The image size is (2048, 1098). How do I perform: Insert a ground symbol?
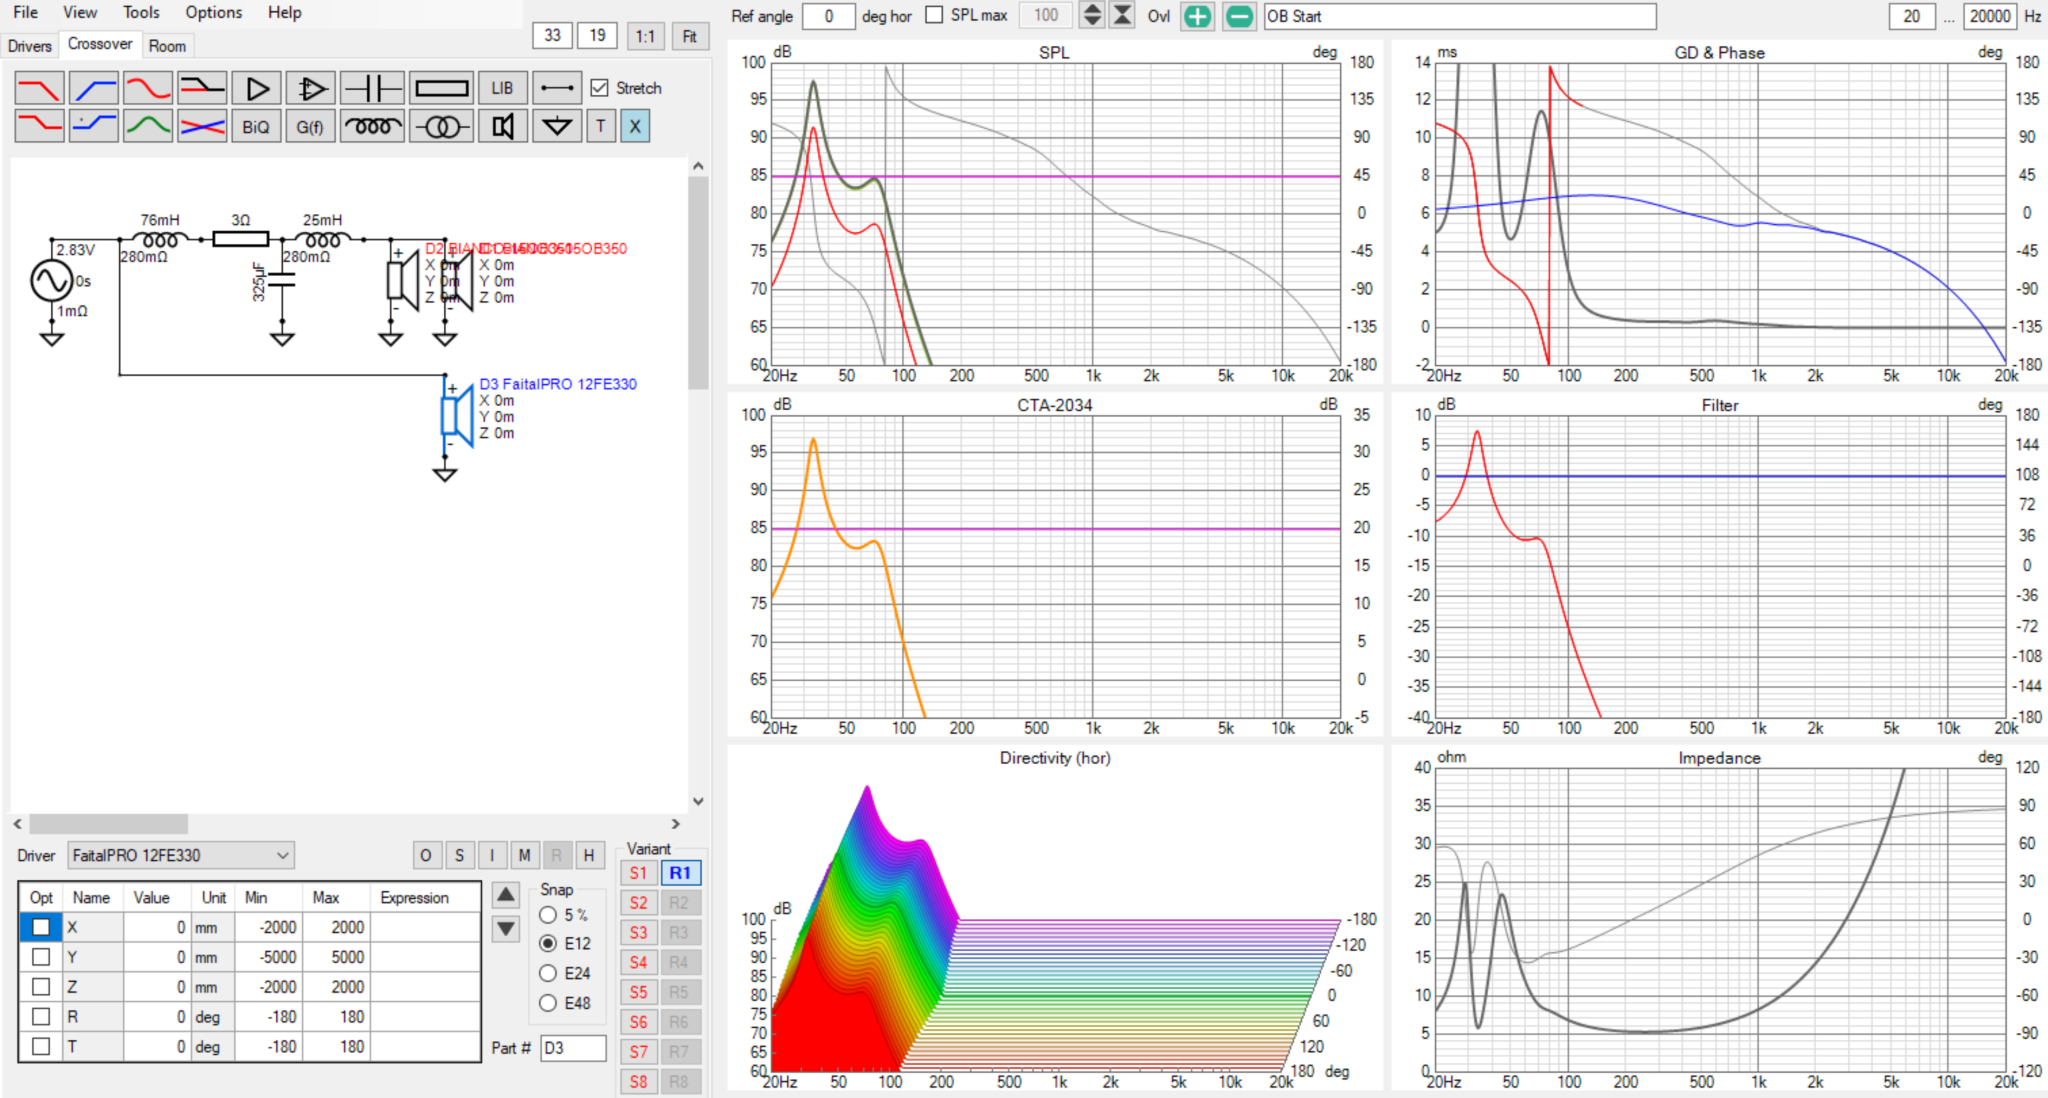tap(557, 126)
